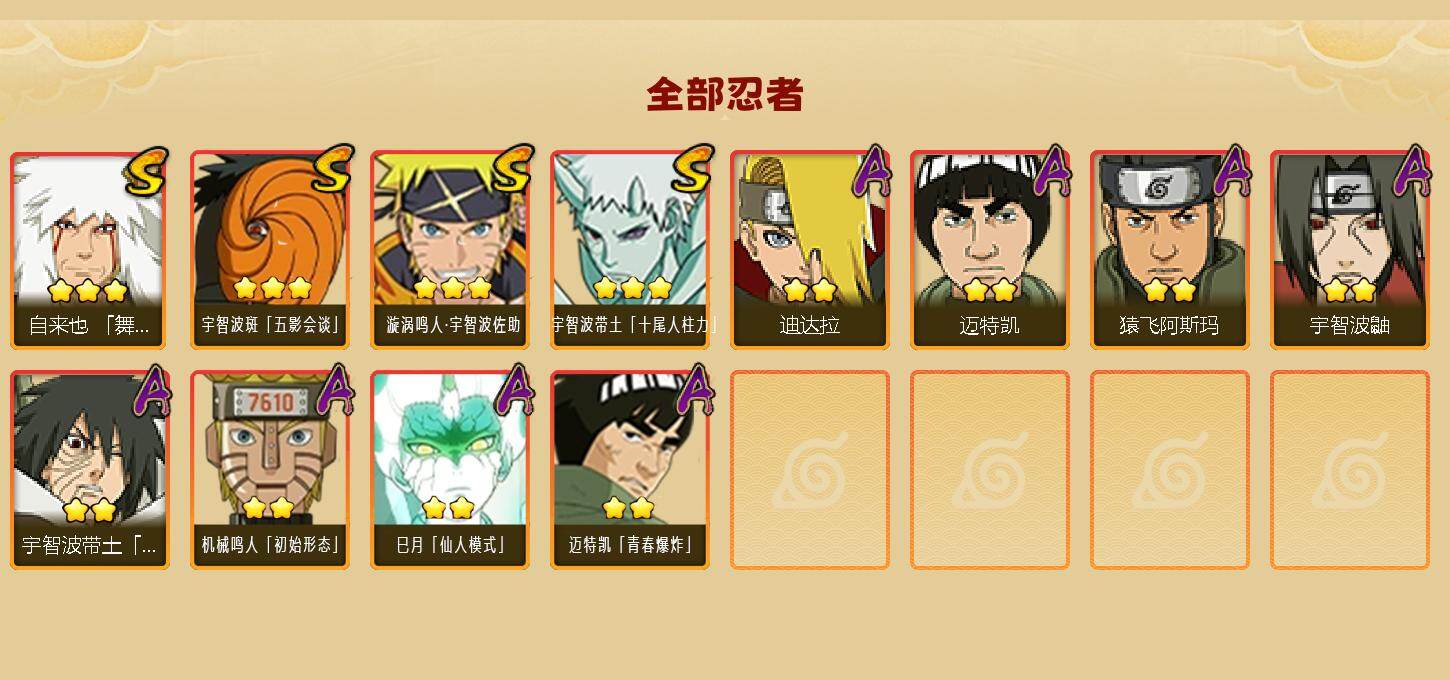Select the 宇智波带土「十尾人柱力」 card
The image size is (1450, 680).
pos(630,250)
